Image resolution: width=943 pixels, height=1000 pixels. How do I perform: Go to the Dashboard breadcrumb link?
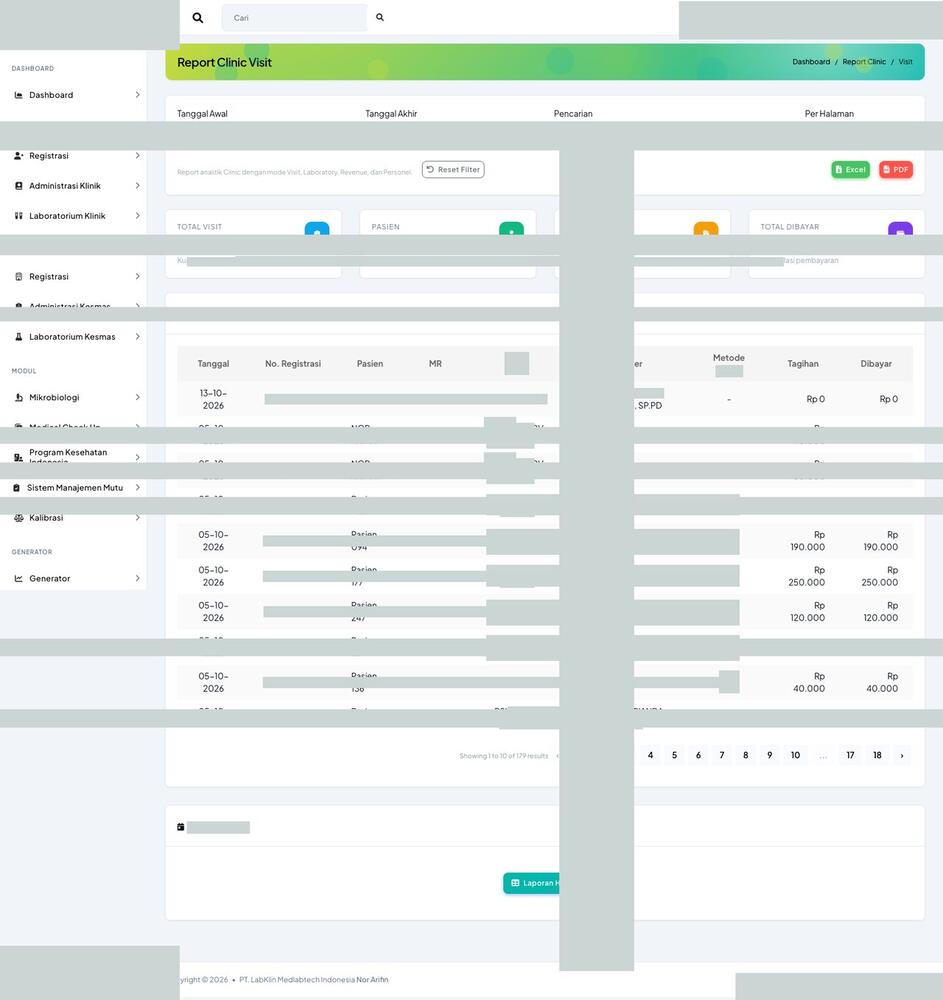click(811, 62)
